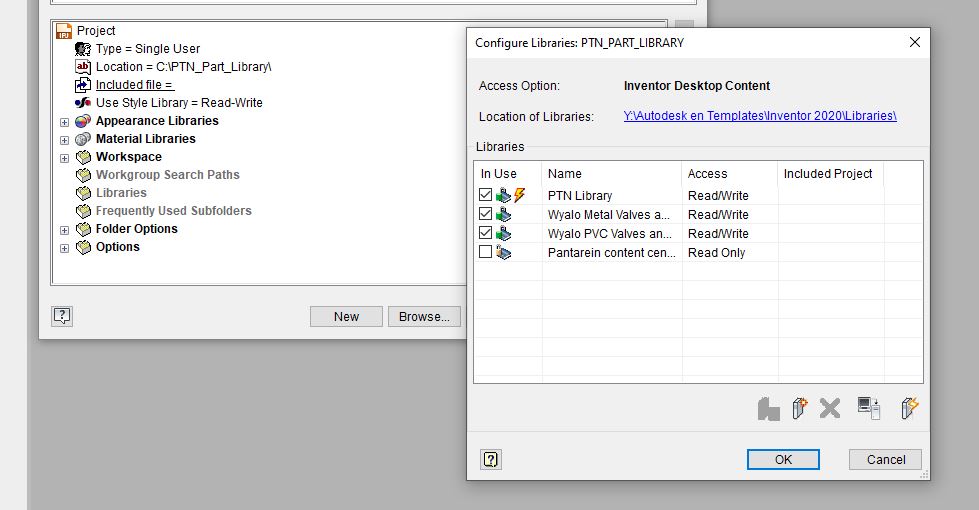The height and width of the screenshot is (510, 979).
Task: Click the Workgroup Search Paths icon
Action: 83,175
